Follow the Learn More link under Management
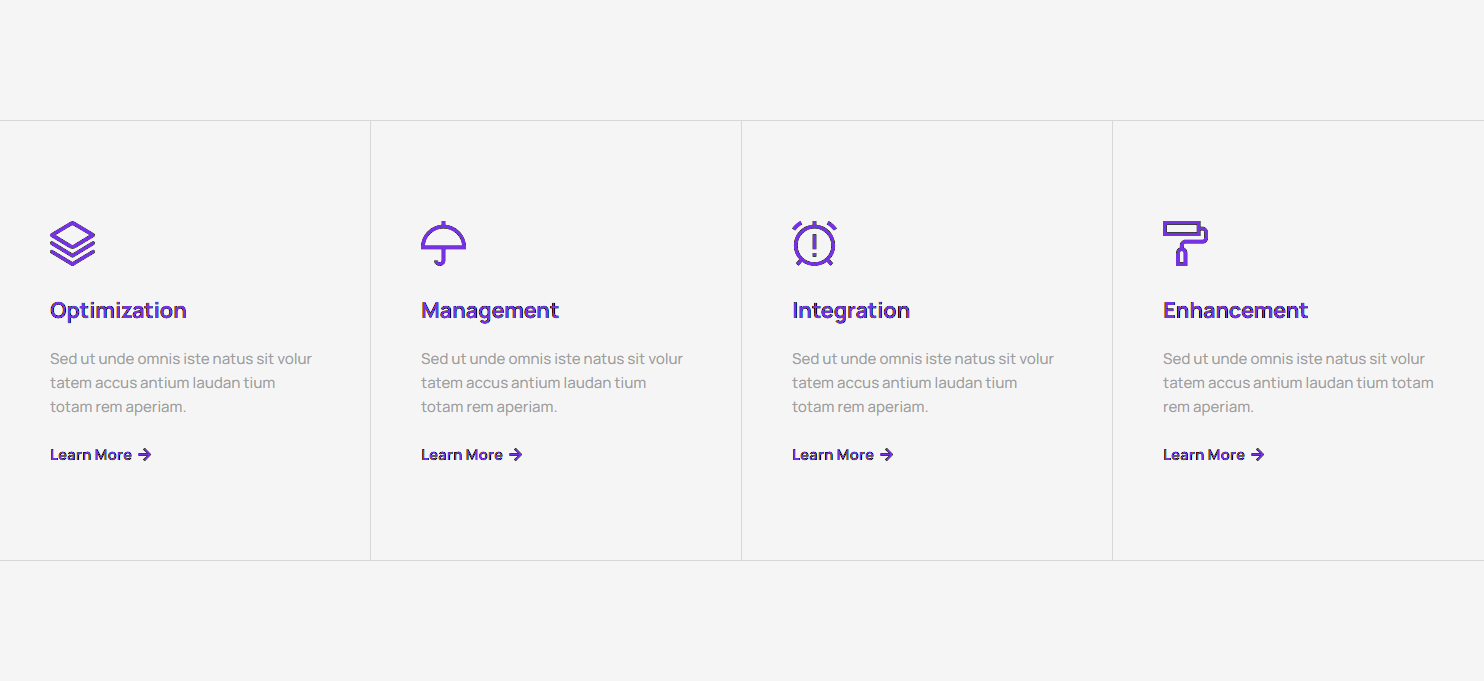This screenshot has height=681, width=1484. click(x=462, y=455)
